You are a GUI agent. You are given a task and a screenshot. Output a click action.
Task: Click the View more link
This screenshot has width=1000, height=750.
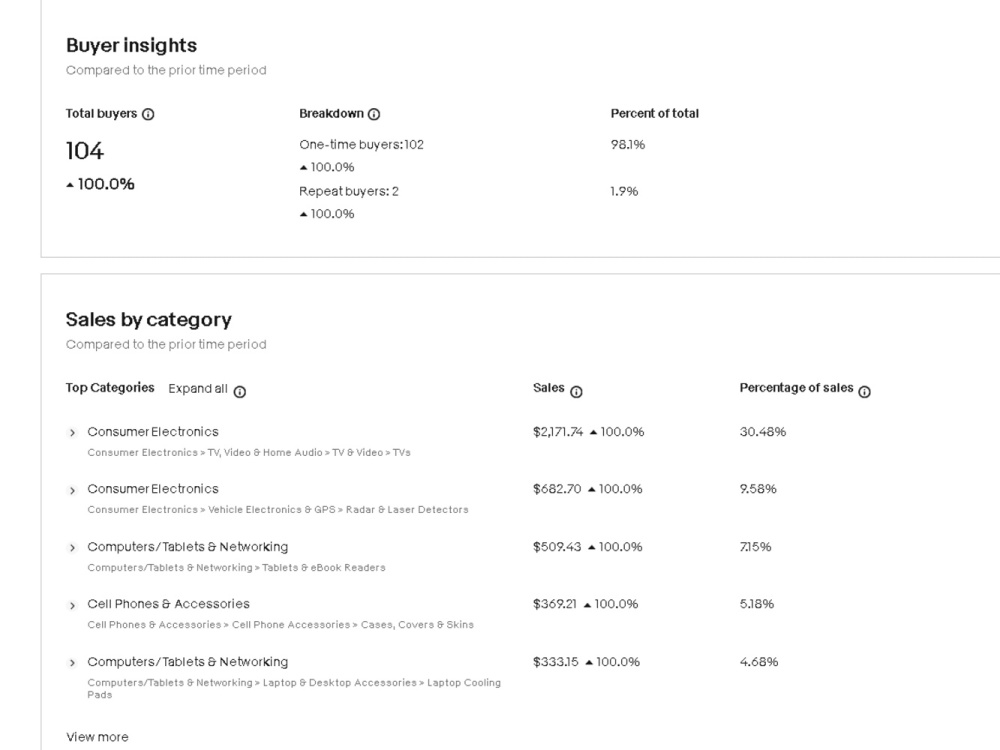(x=97, y=737)
